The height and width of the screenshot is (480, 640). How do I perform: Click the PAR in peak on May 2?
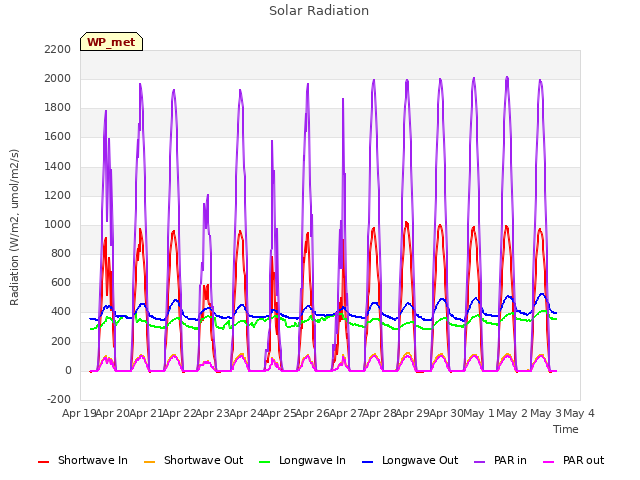507,77
